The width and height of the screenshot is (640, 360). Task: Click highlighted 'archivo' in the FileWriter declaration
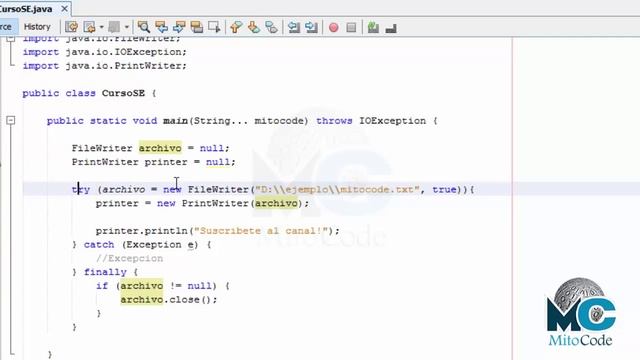160,148
